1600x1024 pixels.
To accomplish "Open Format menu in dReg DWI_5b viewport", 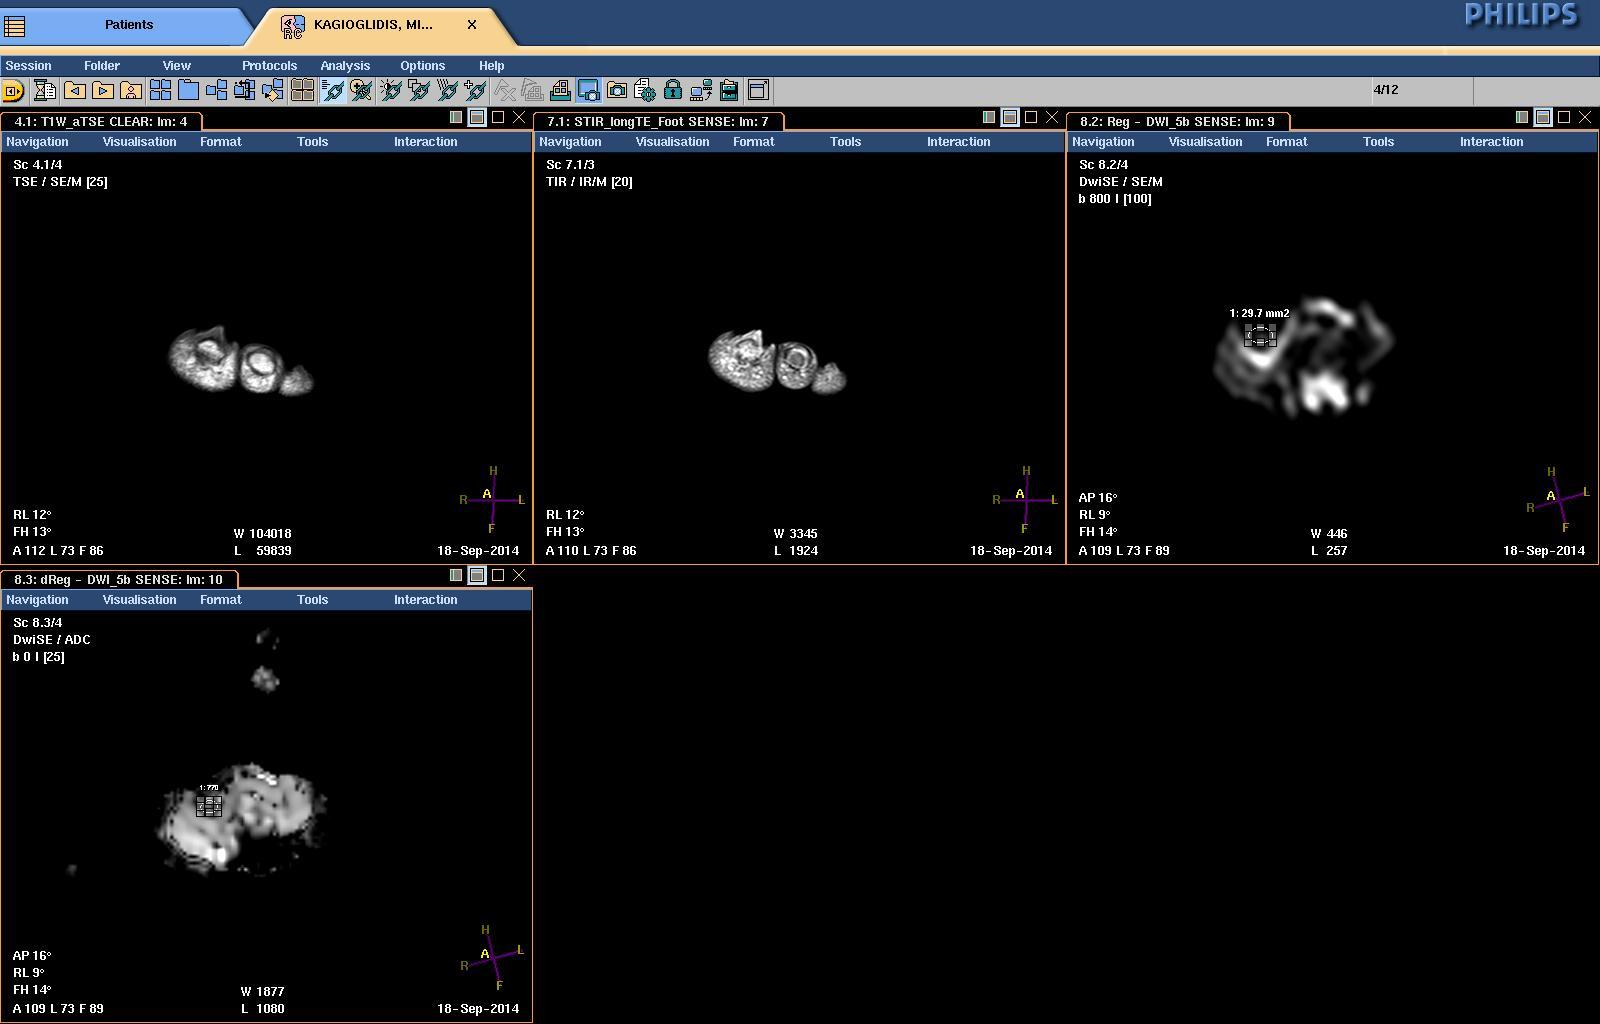I will [220, 600].
